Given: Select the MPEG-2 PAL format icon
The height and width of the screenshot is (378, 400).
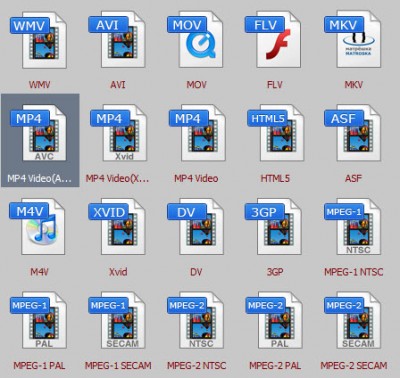Looking at the screenshot, I should (274, 321).
